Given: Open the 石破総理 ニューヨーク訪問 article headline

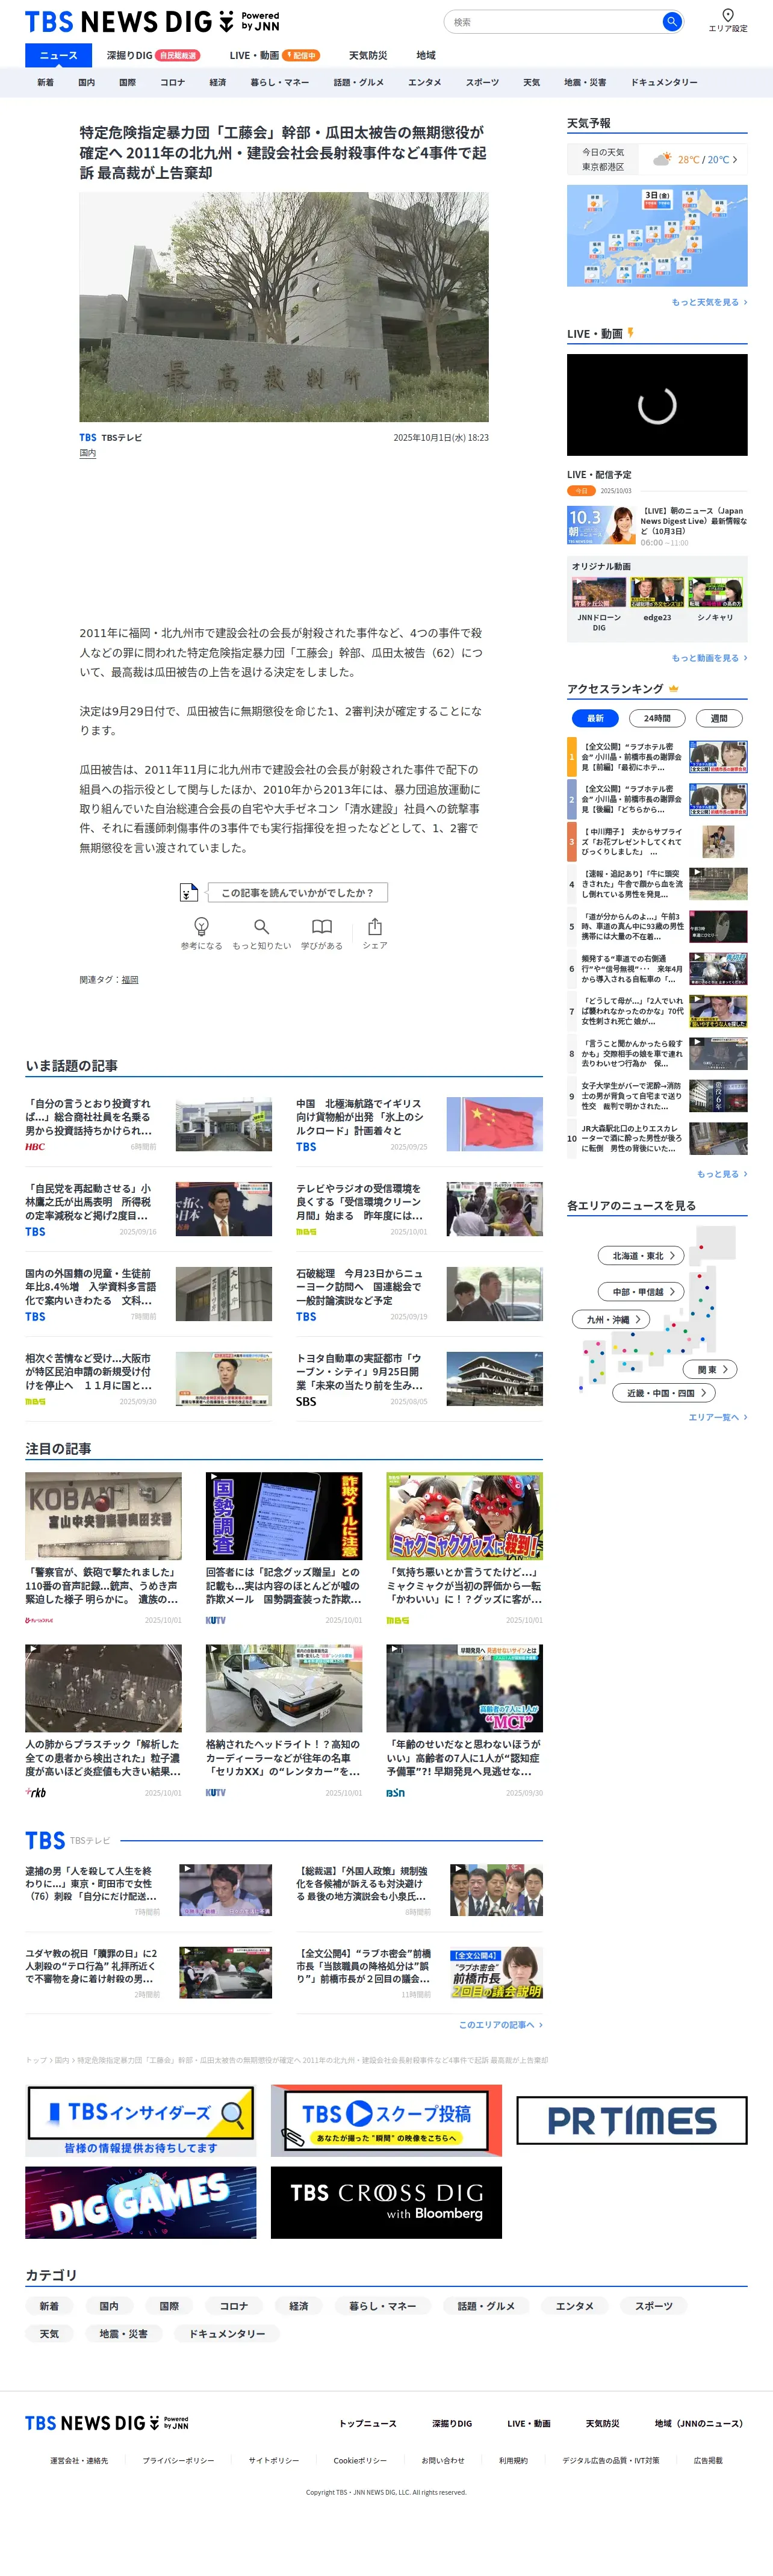Looking at the screenshot, I should [x=359, y=1287].
